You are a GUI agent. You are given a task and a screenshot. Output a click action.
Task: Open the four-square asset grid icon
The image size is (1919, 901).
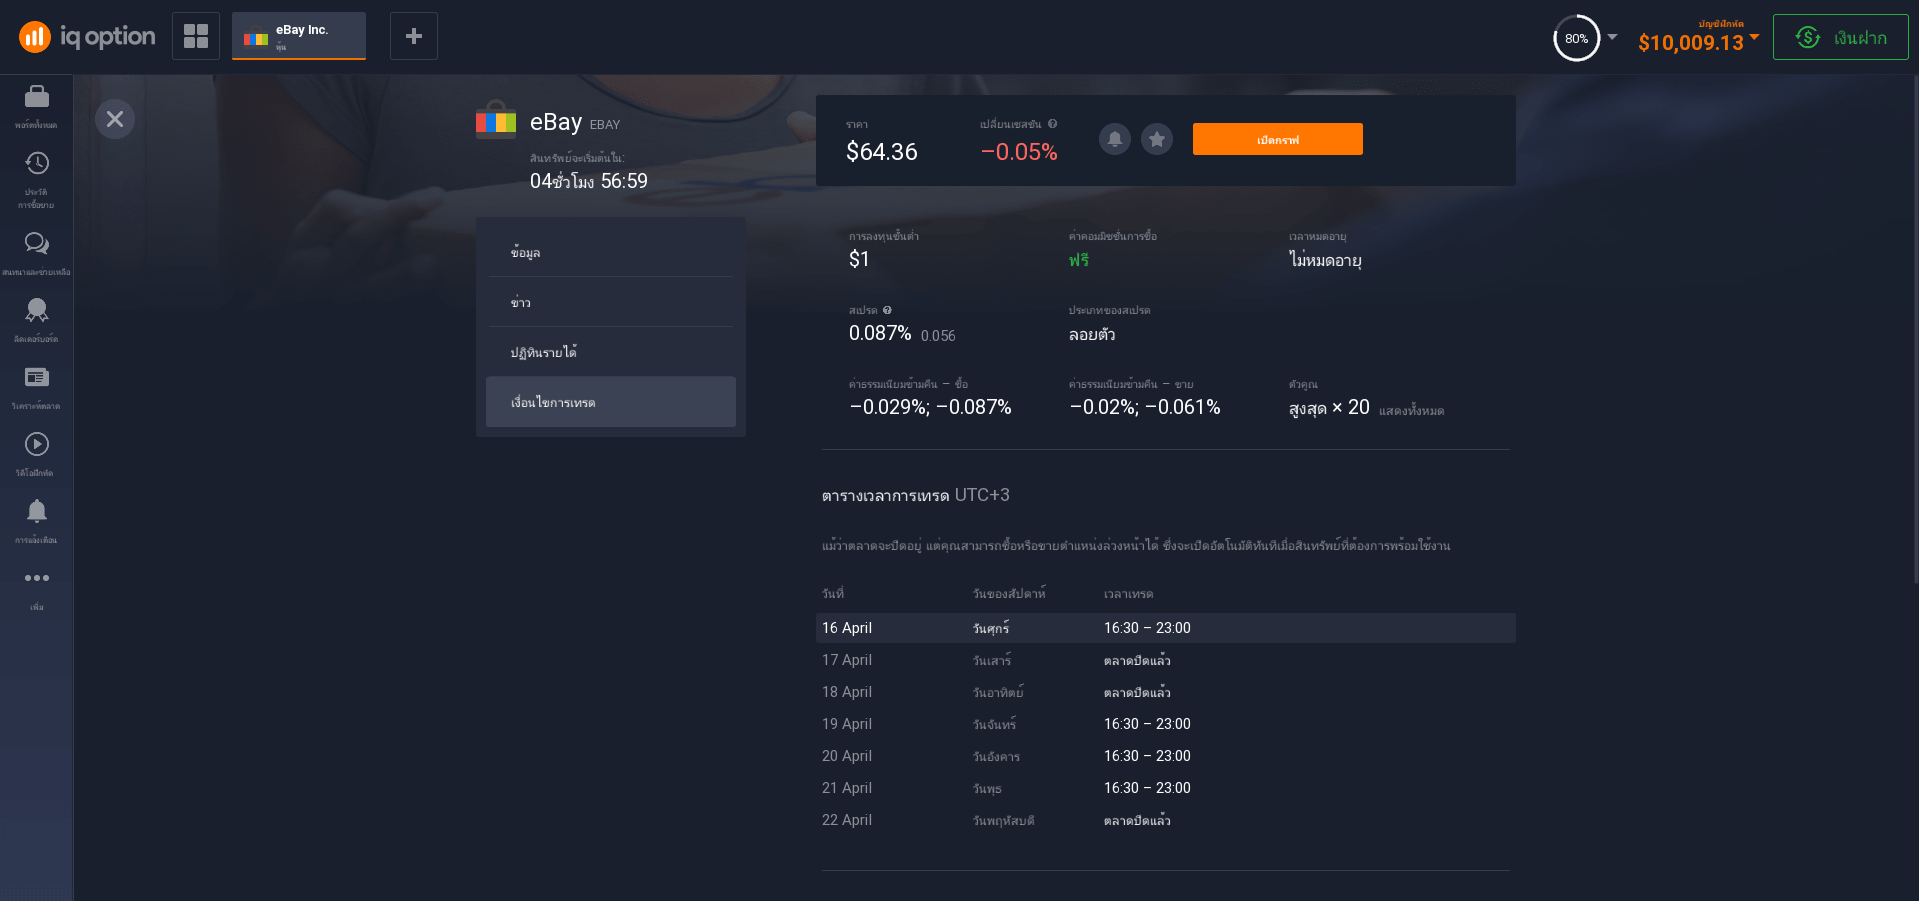pos(196,36)
